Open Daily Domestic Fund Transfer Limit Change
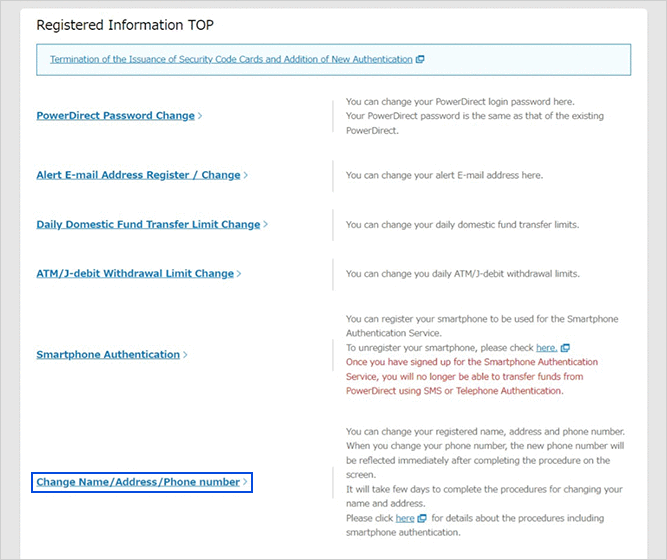The height and width of the screenshot is (560, 667). coord(148,225)
